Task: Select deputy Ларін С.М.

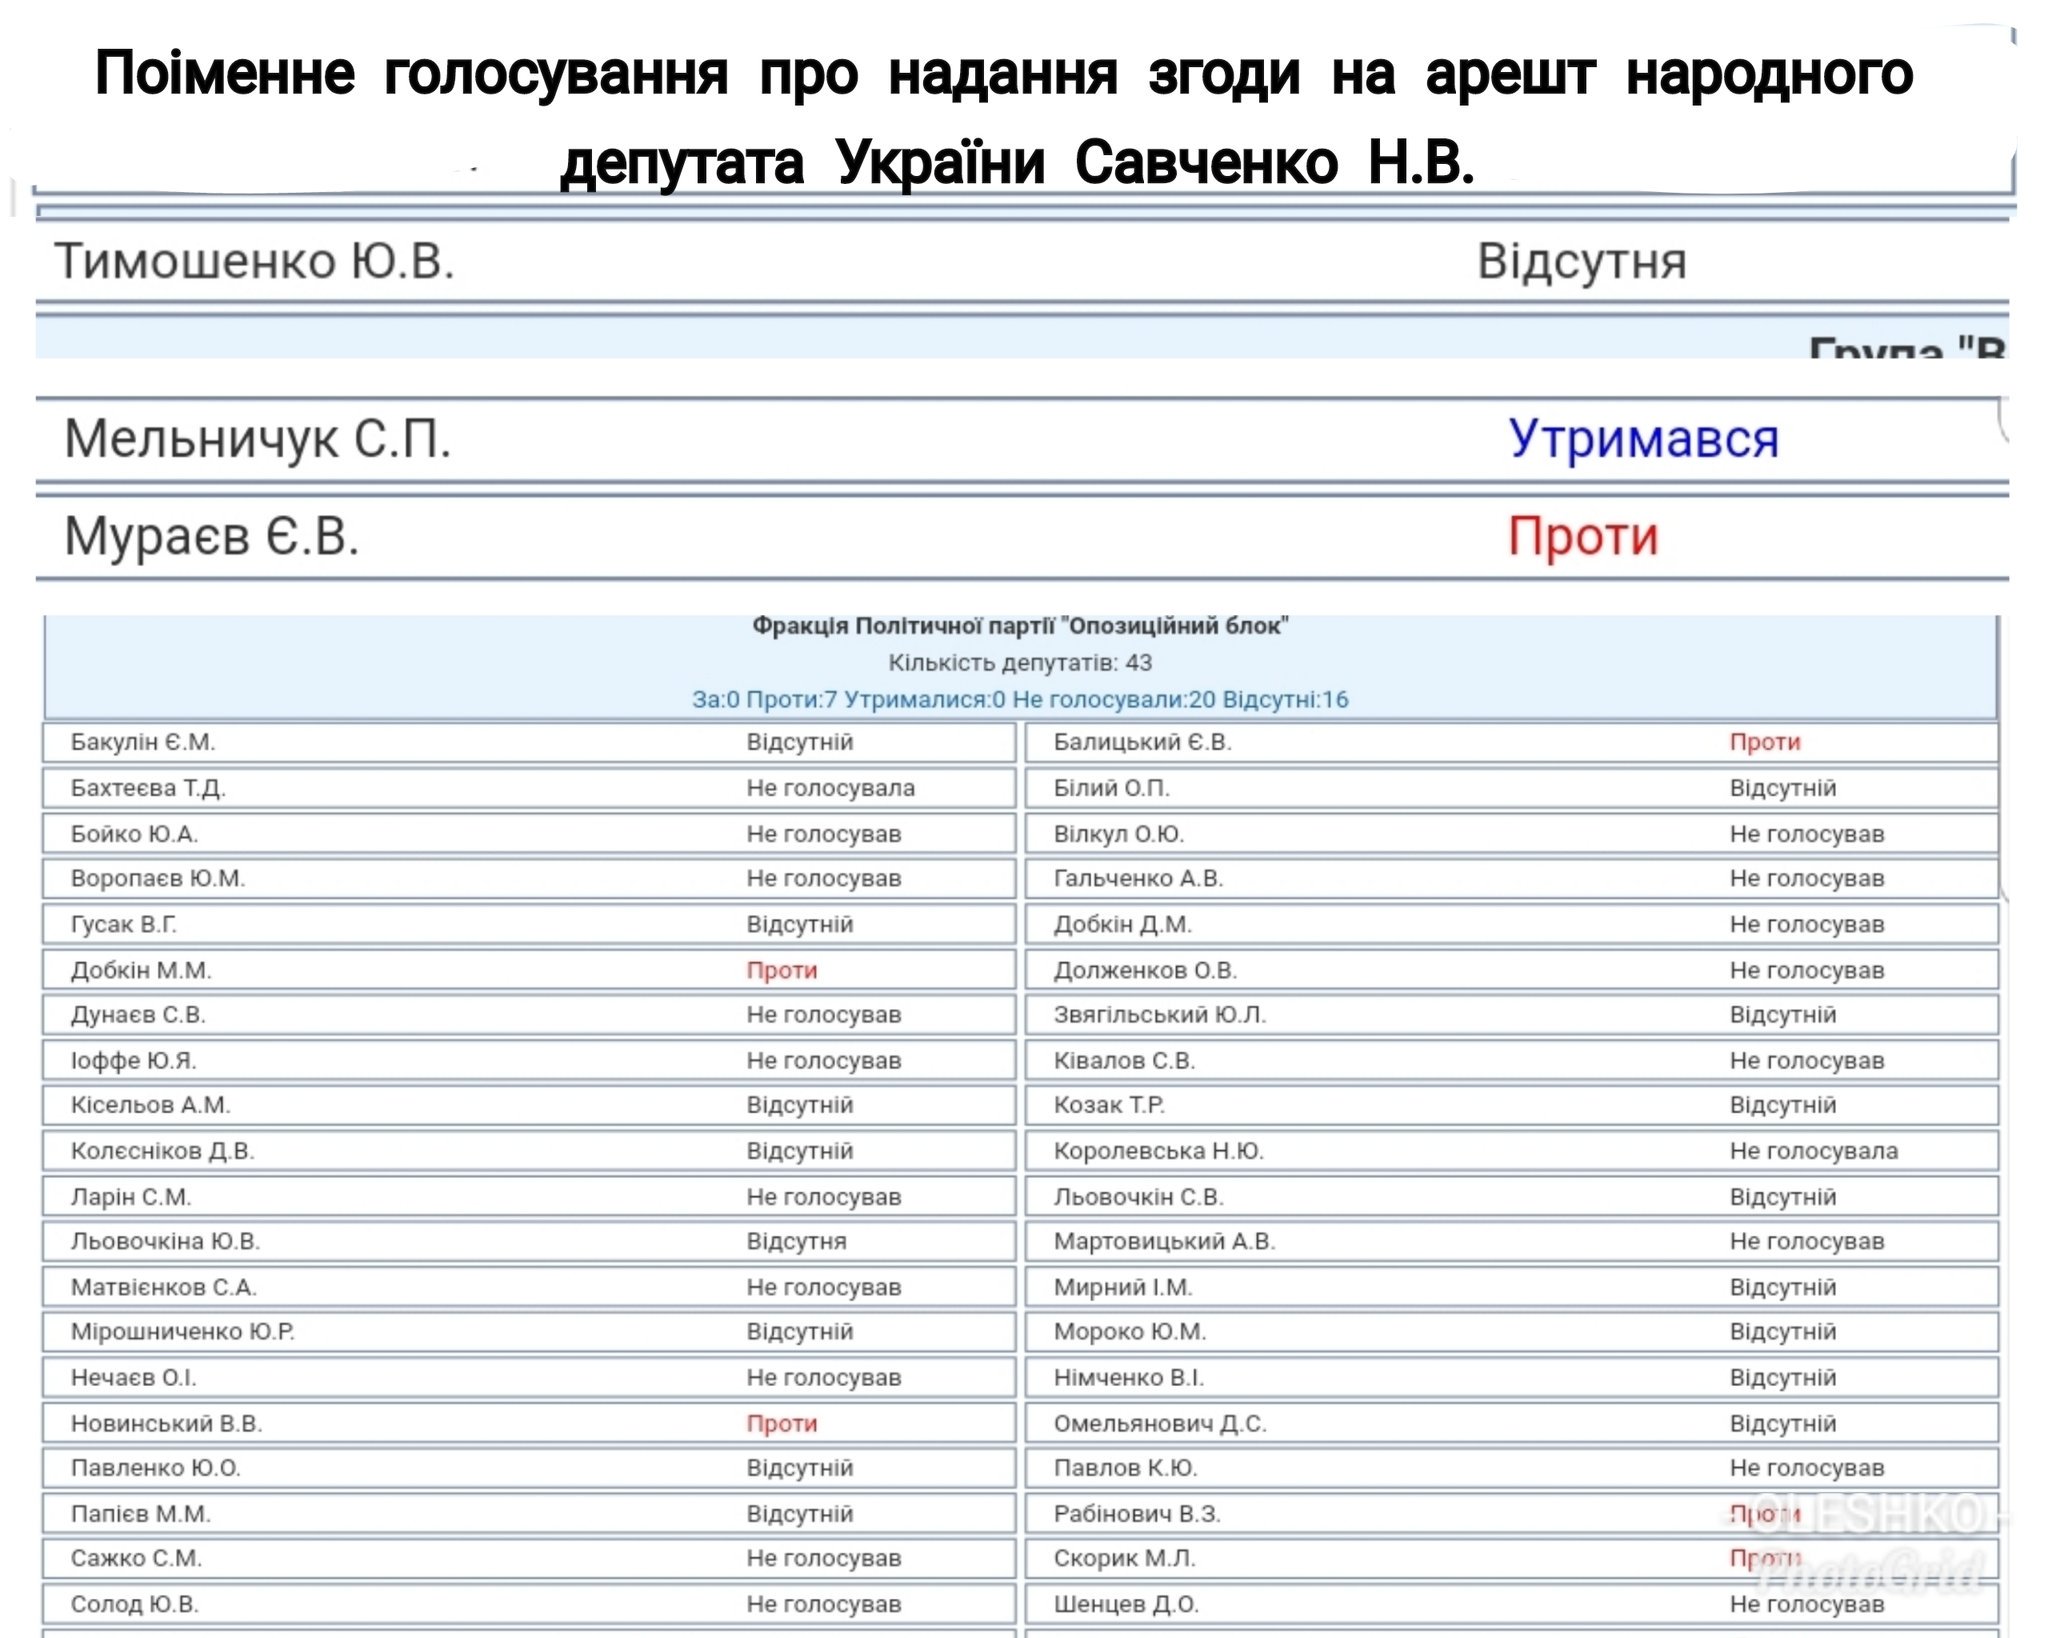Action: (130, 1197)
